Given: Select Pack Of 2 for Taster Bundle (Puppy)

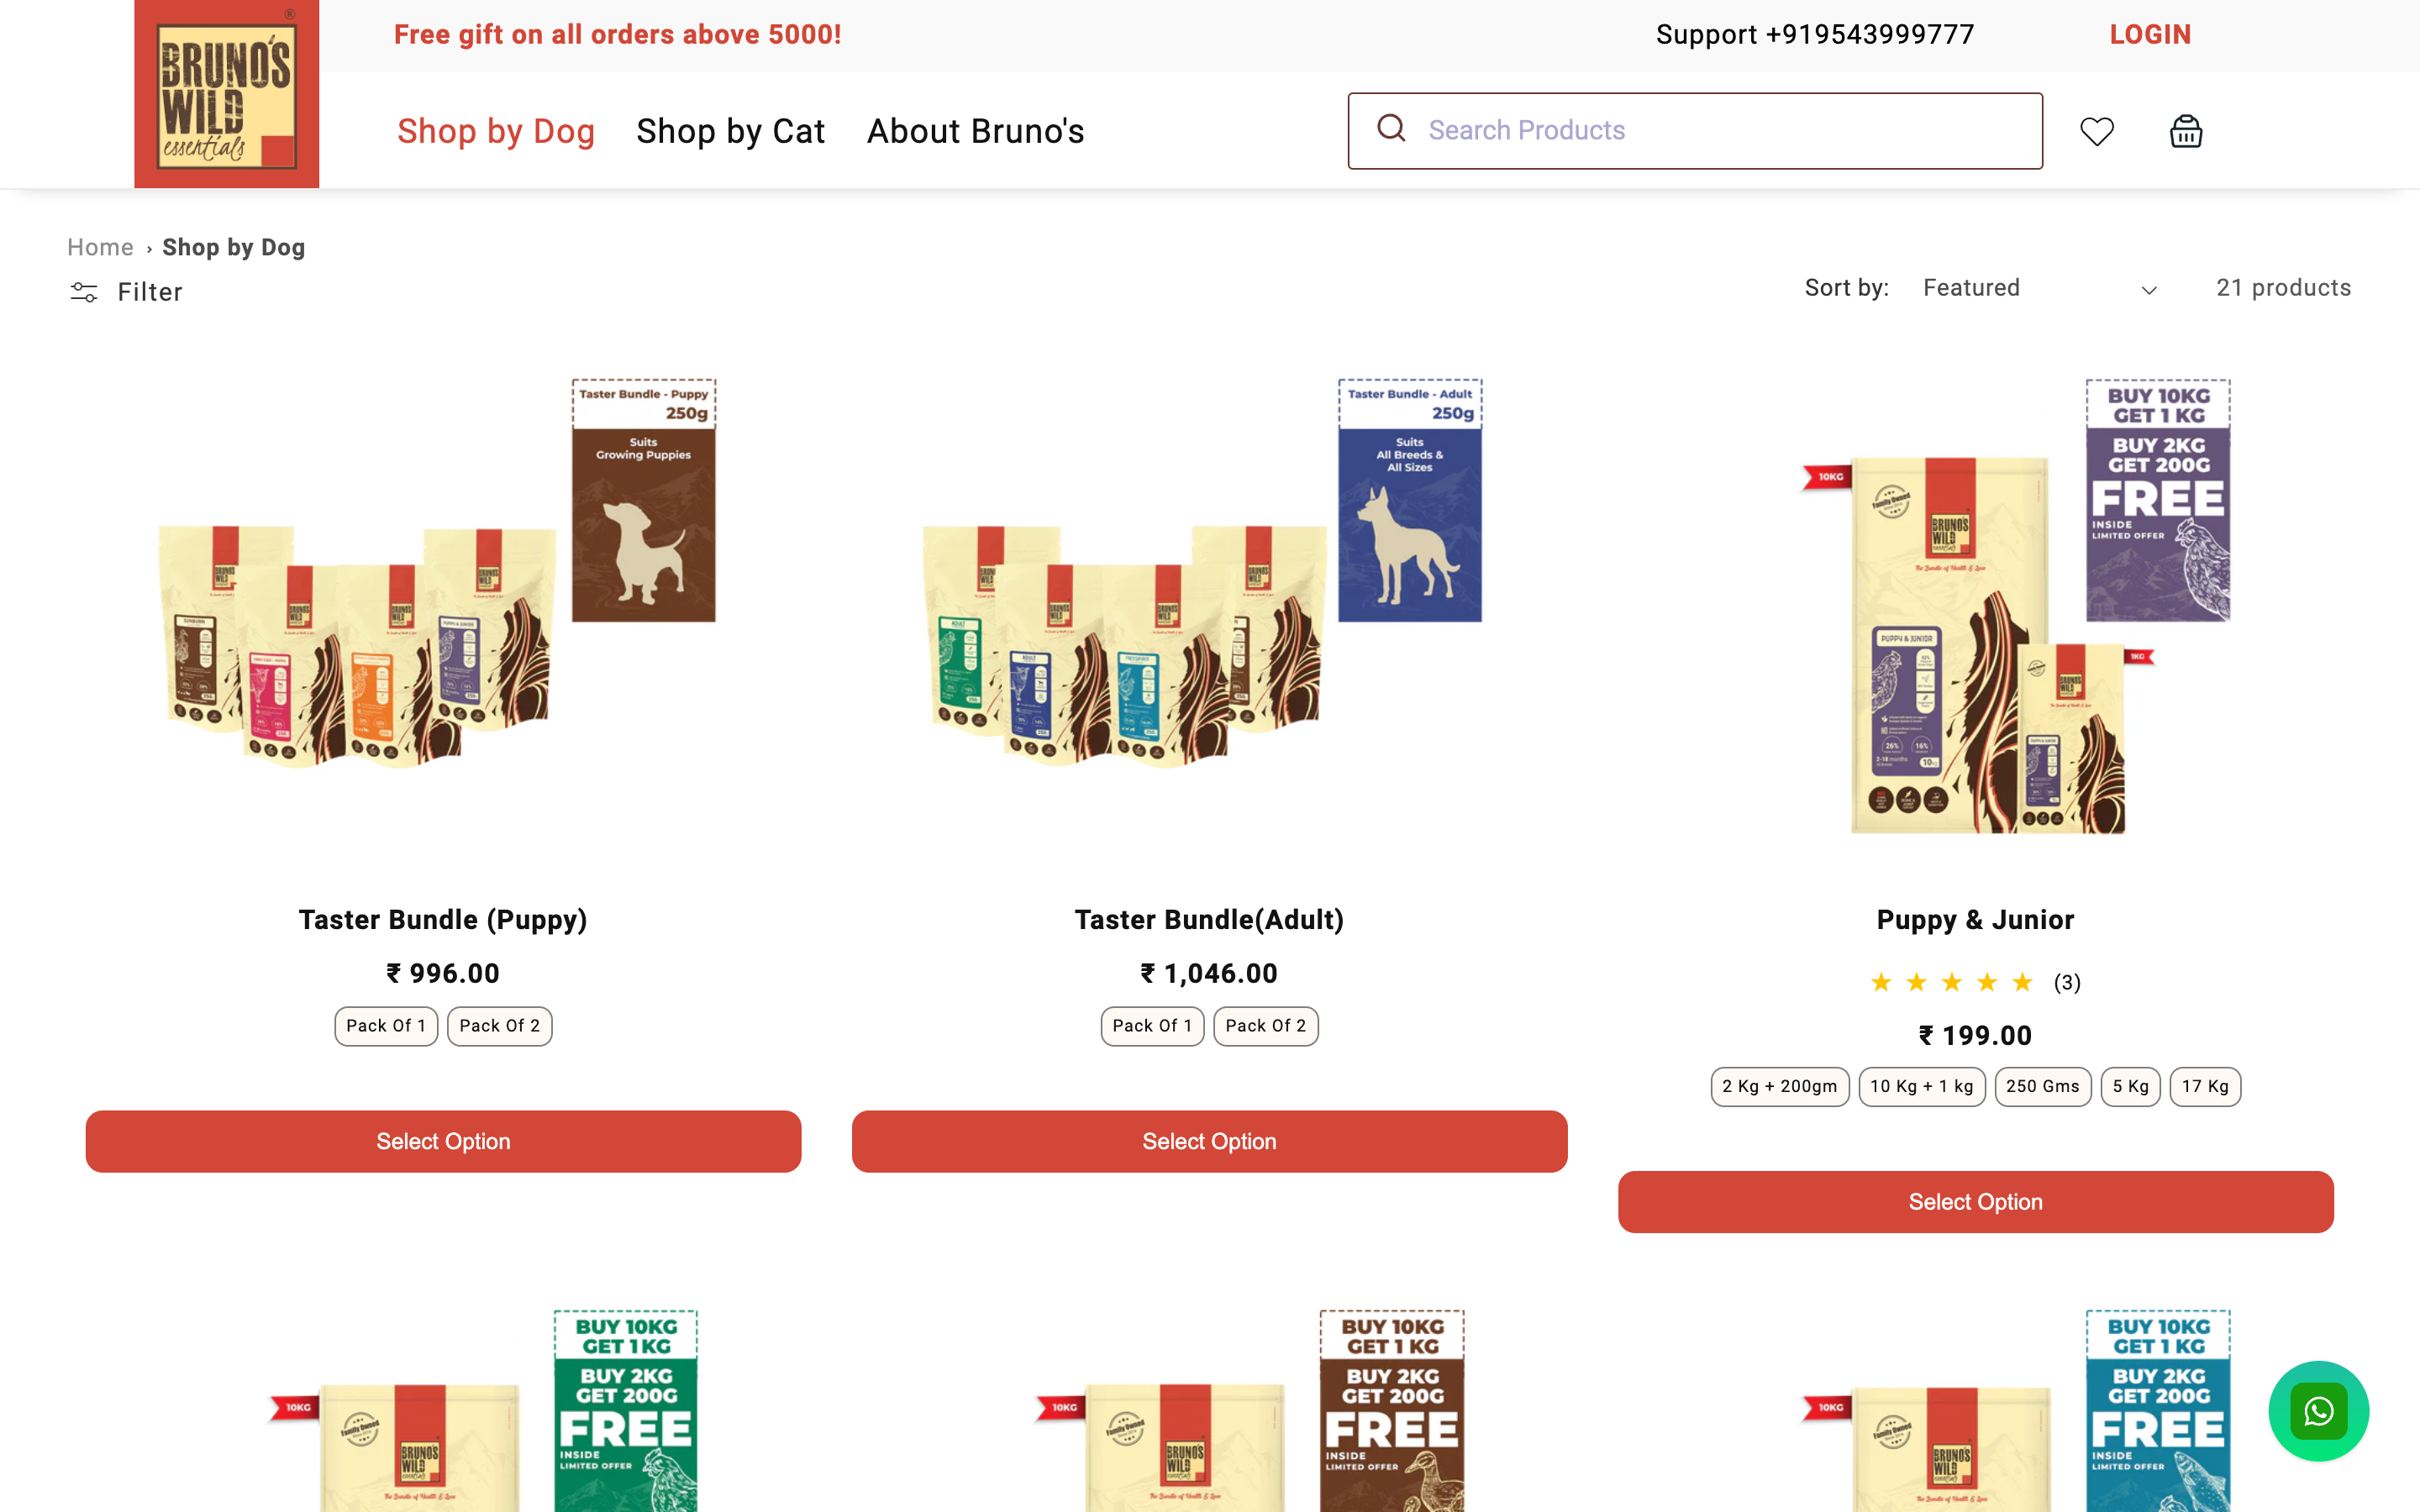Looking at the screenshot, I should [499, 1025].
